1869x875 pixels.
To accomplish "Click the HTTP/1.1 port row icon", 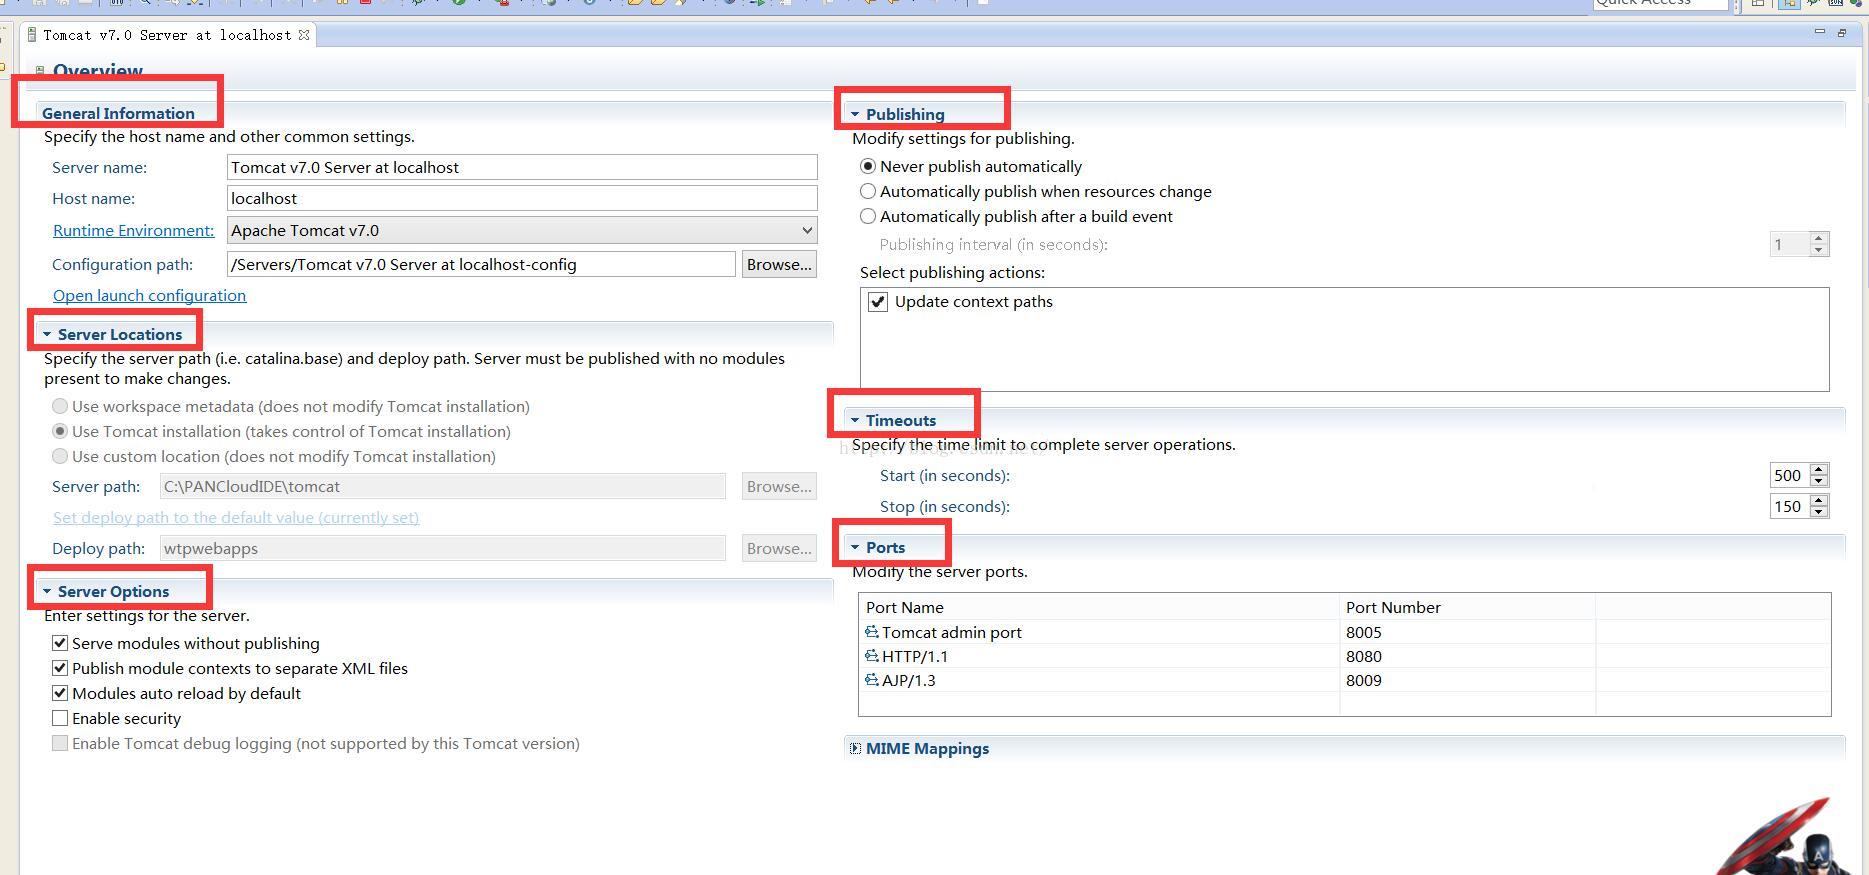I will point(871,656).
